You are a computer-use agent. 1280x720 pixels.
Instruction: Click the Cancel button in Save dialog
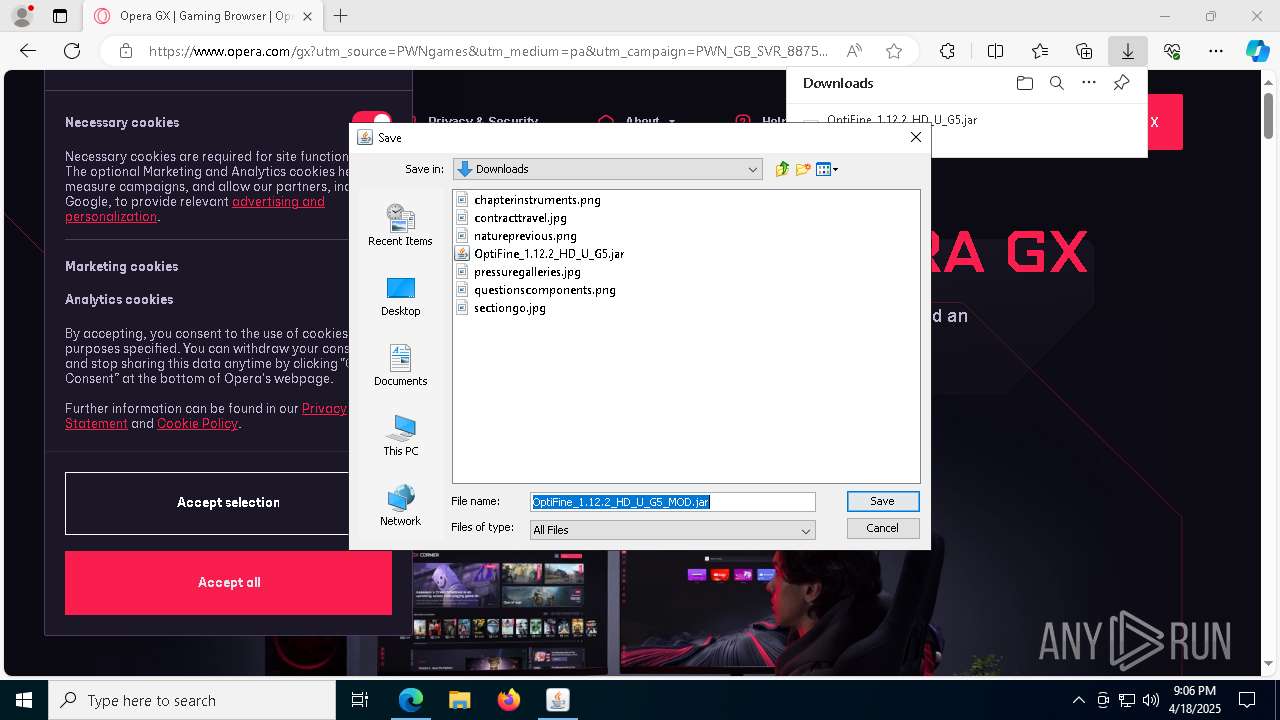tap(882, 528)
